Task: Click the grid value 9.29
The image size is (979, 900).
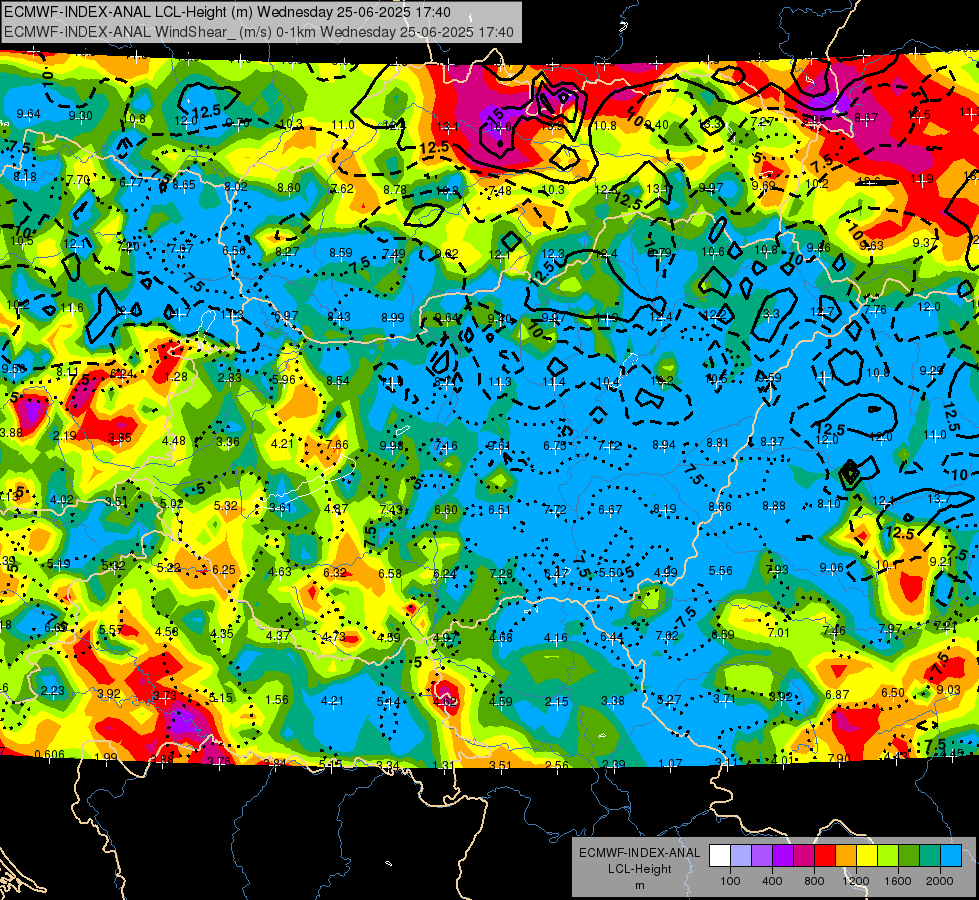Action: (x=931, y=370)
